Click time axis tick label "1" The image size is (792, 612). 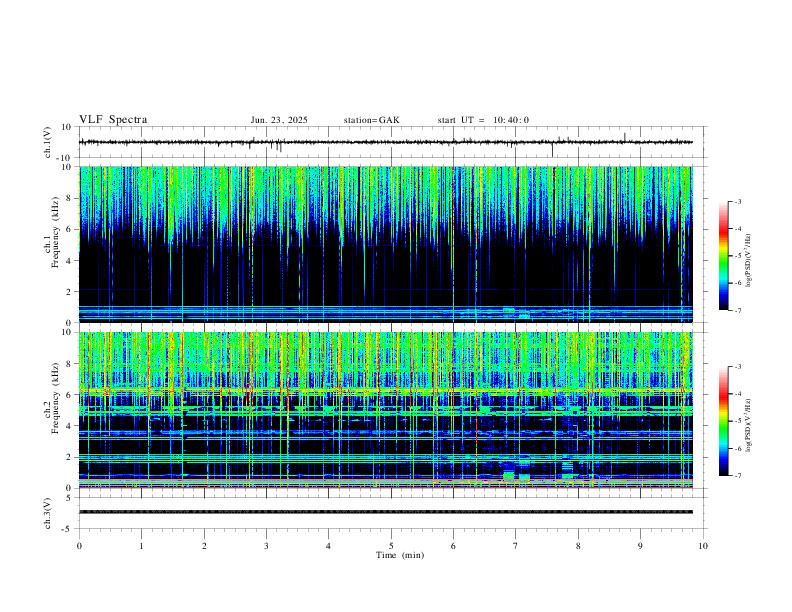click(141, 546)
